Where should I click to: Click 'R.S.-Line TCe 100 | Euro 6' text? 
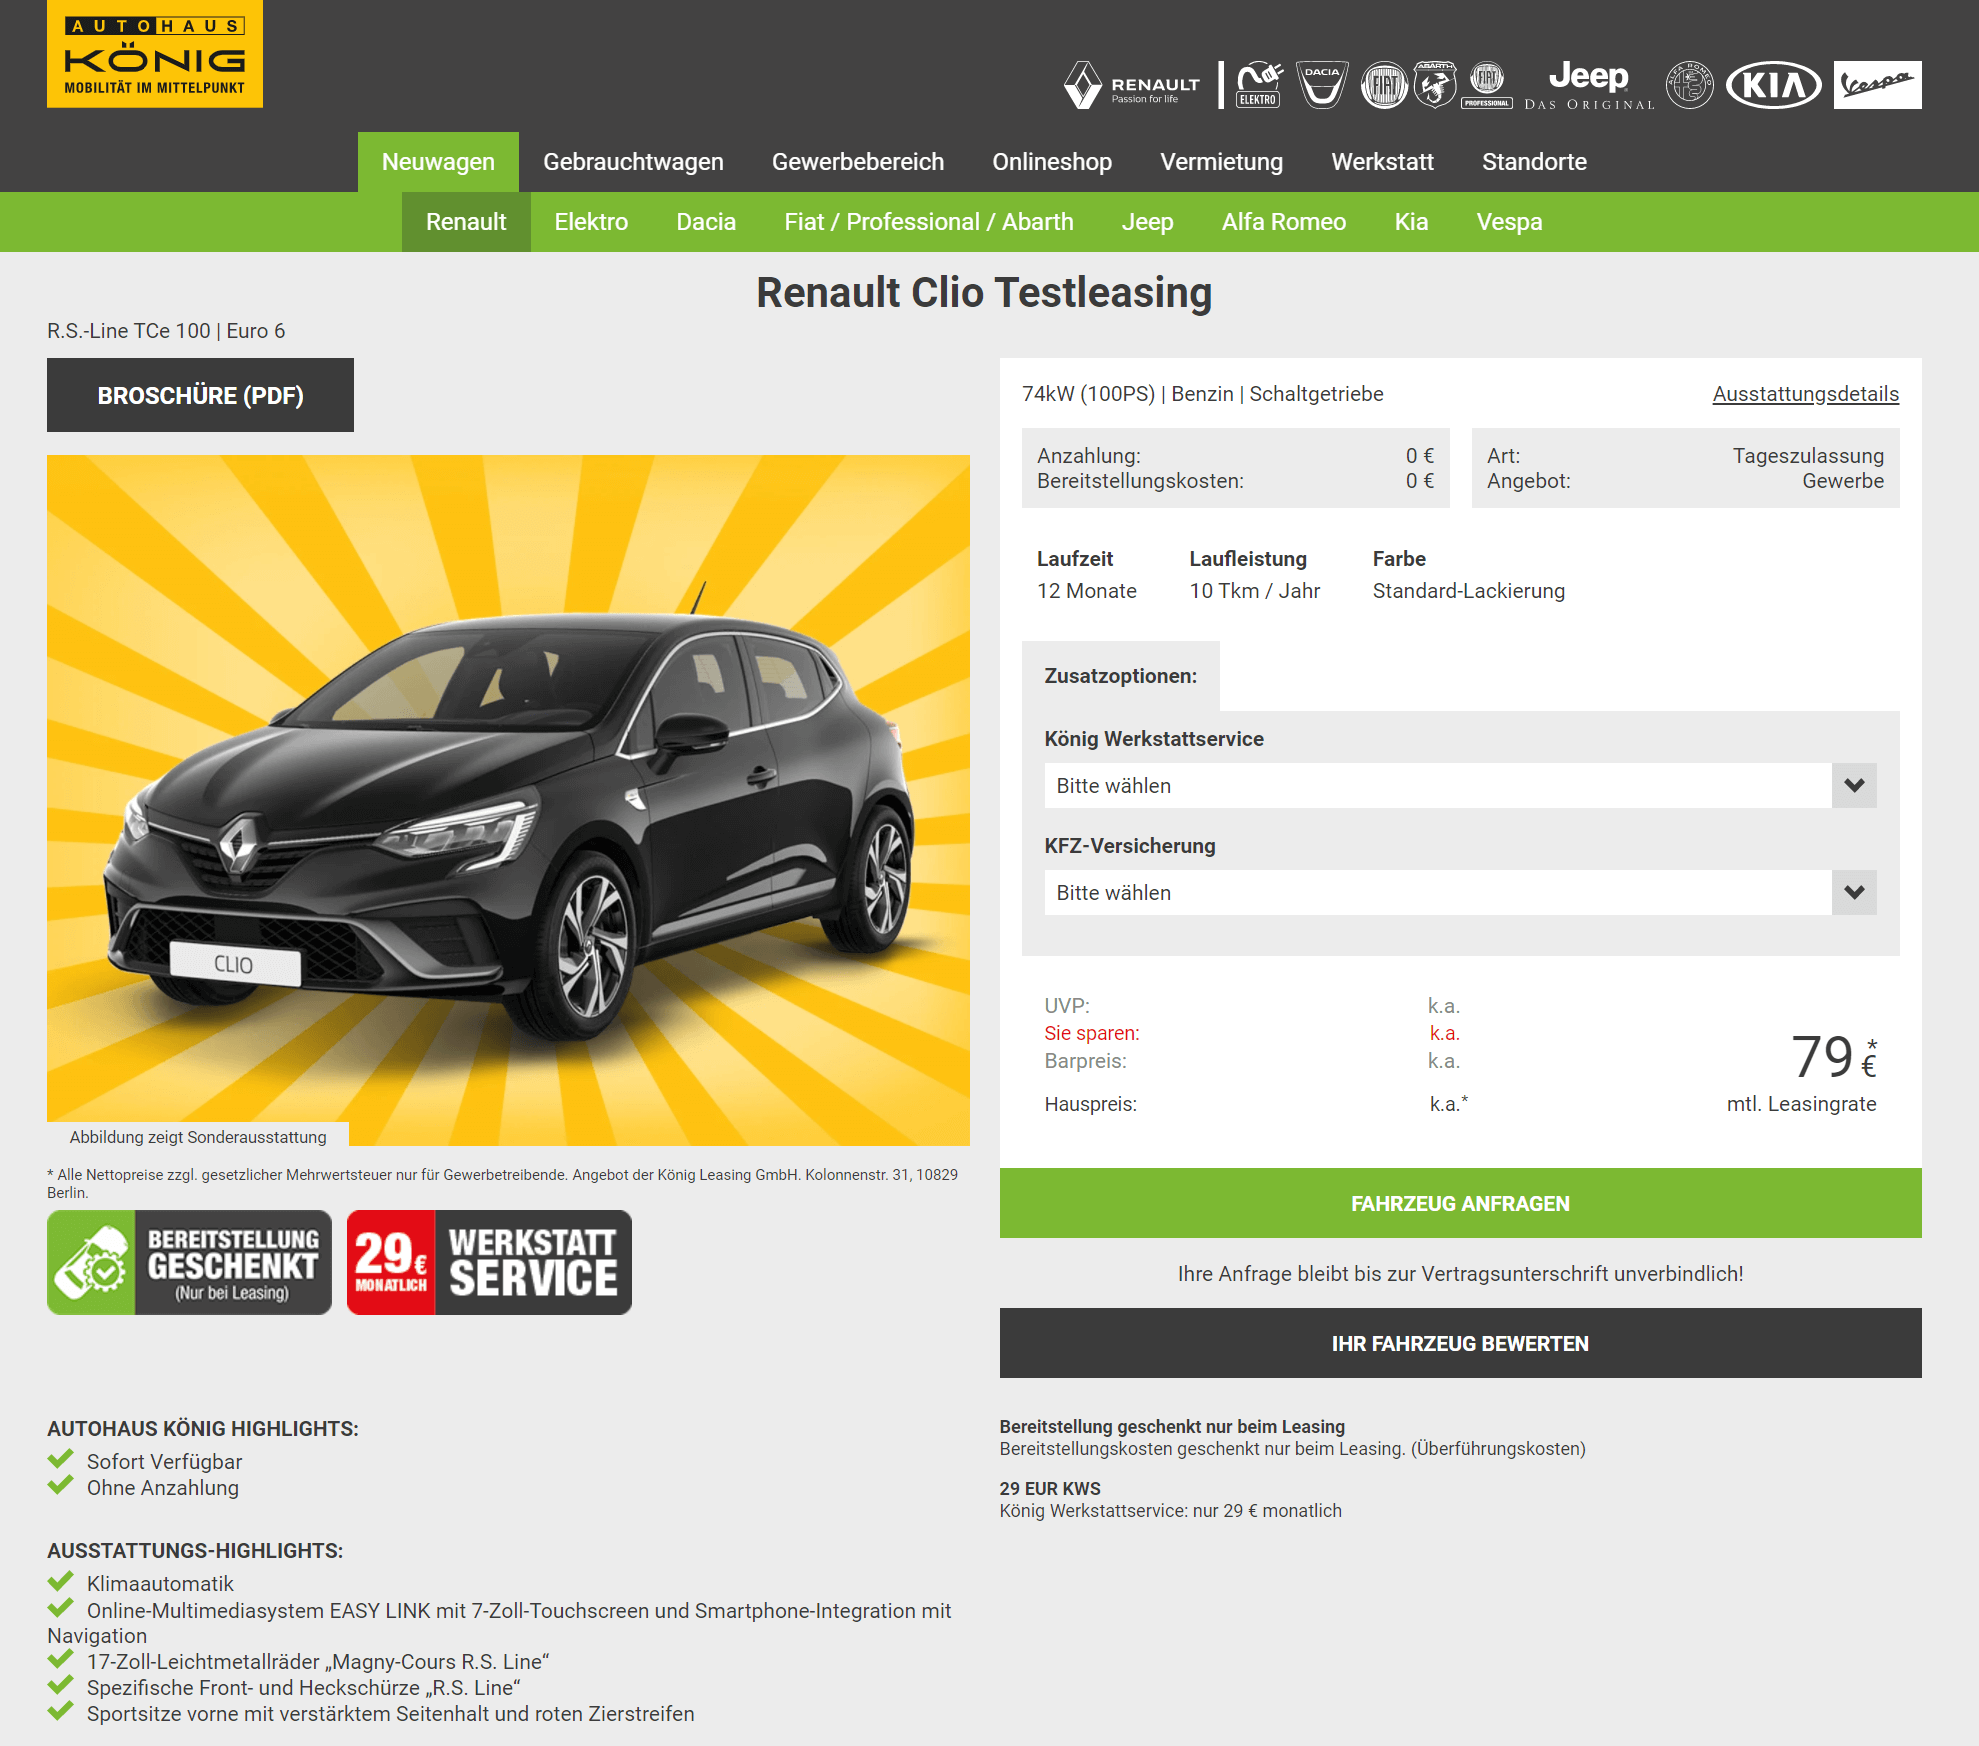click(x=166, y=331)
